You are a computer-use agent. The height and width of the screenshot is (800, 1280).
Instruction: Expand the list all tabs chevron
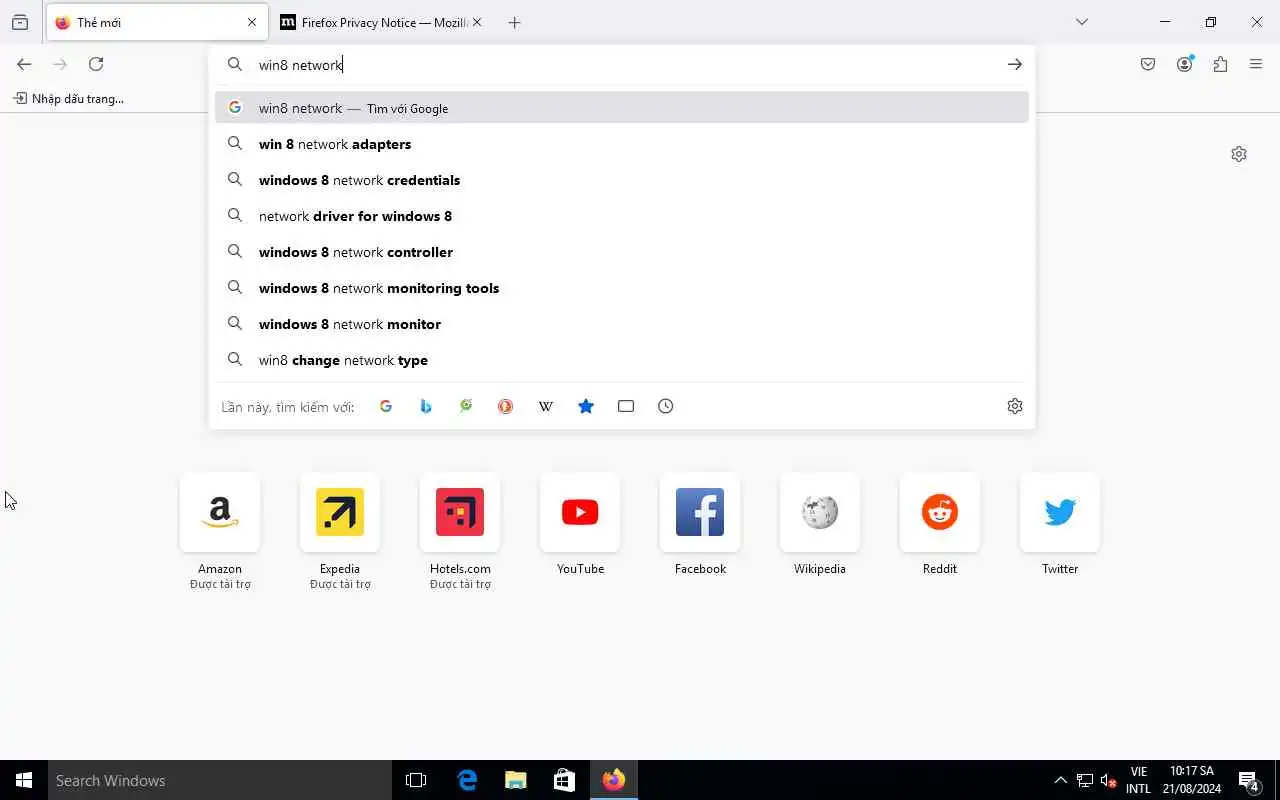pos(1081,22)
